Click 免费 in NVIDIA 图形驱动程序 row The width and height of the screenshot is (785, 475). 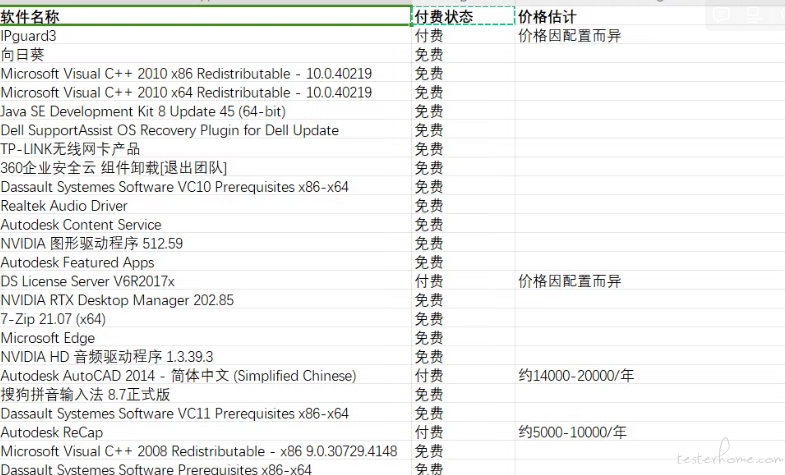tap(463, 243)
